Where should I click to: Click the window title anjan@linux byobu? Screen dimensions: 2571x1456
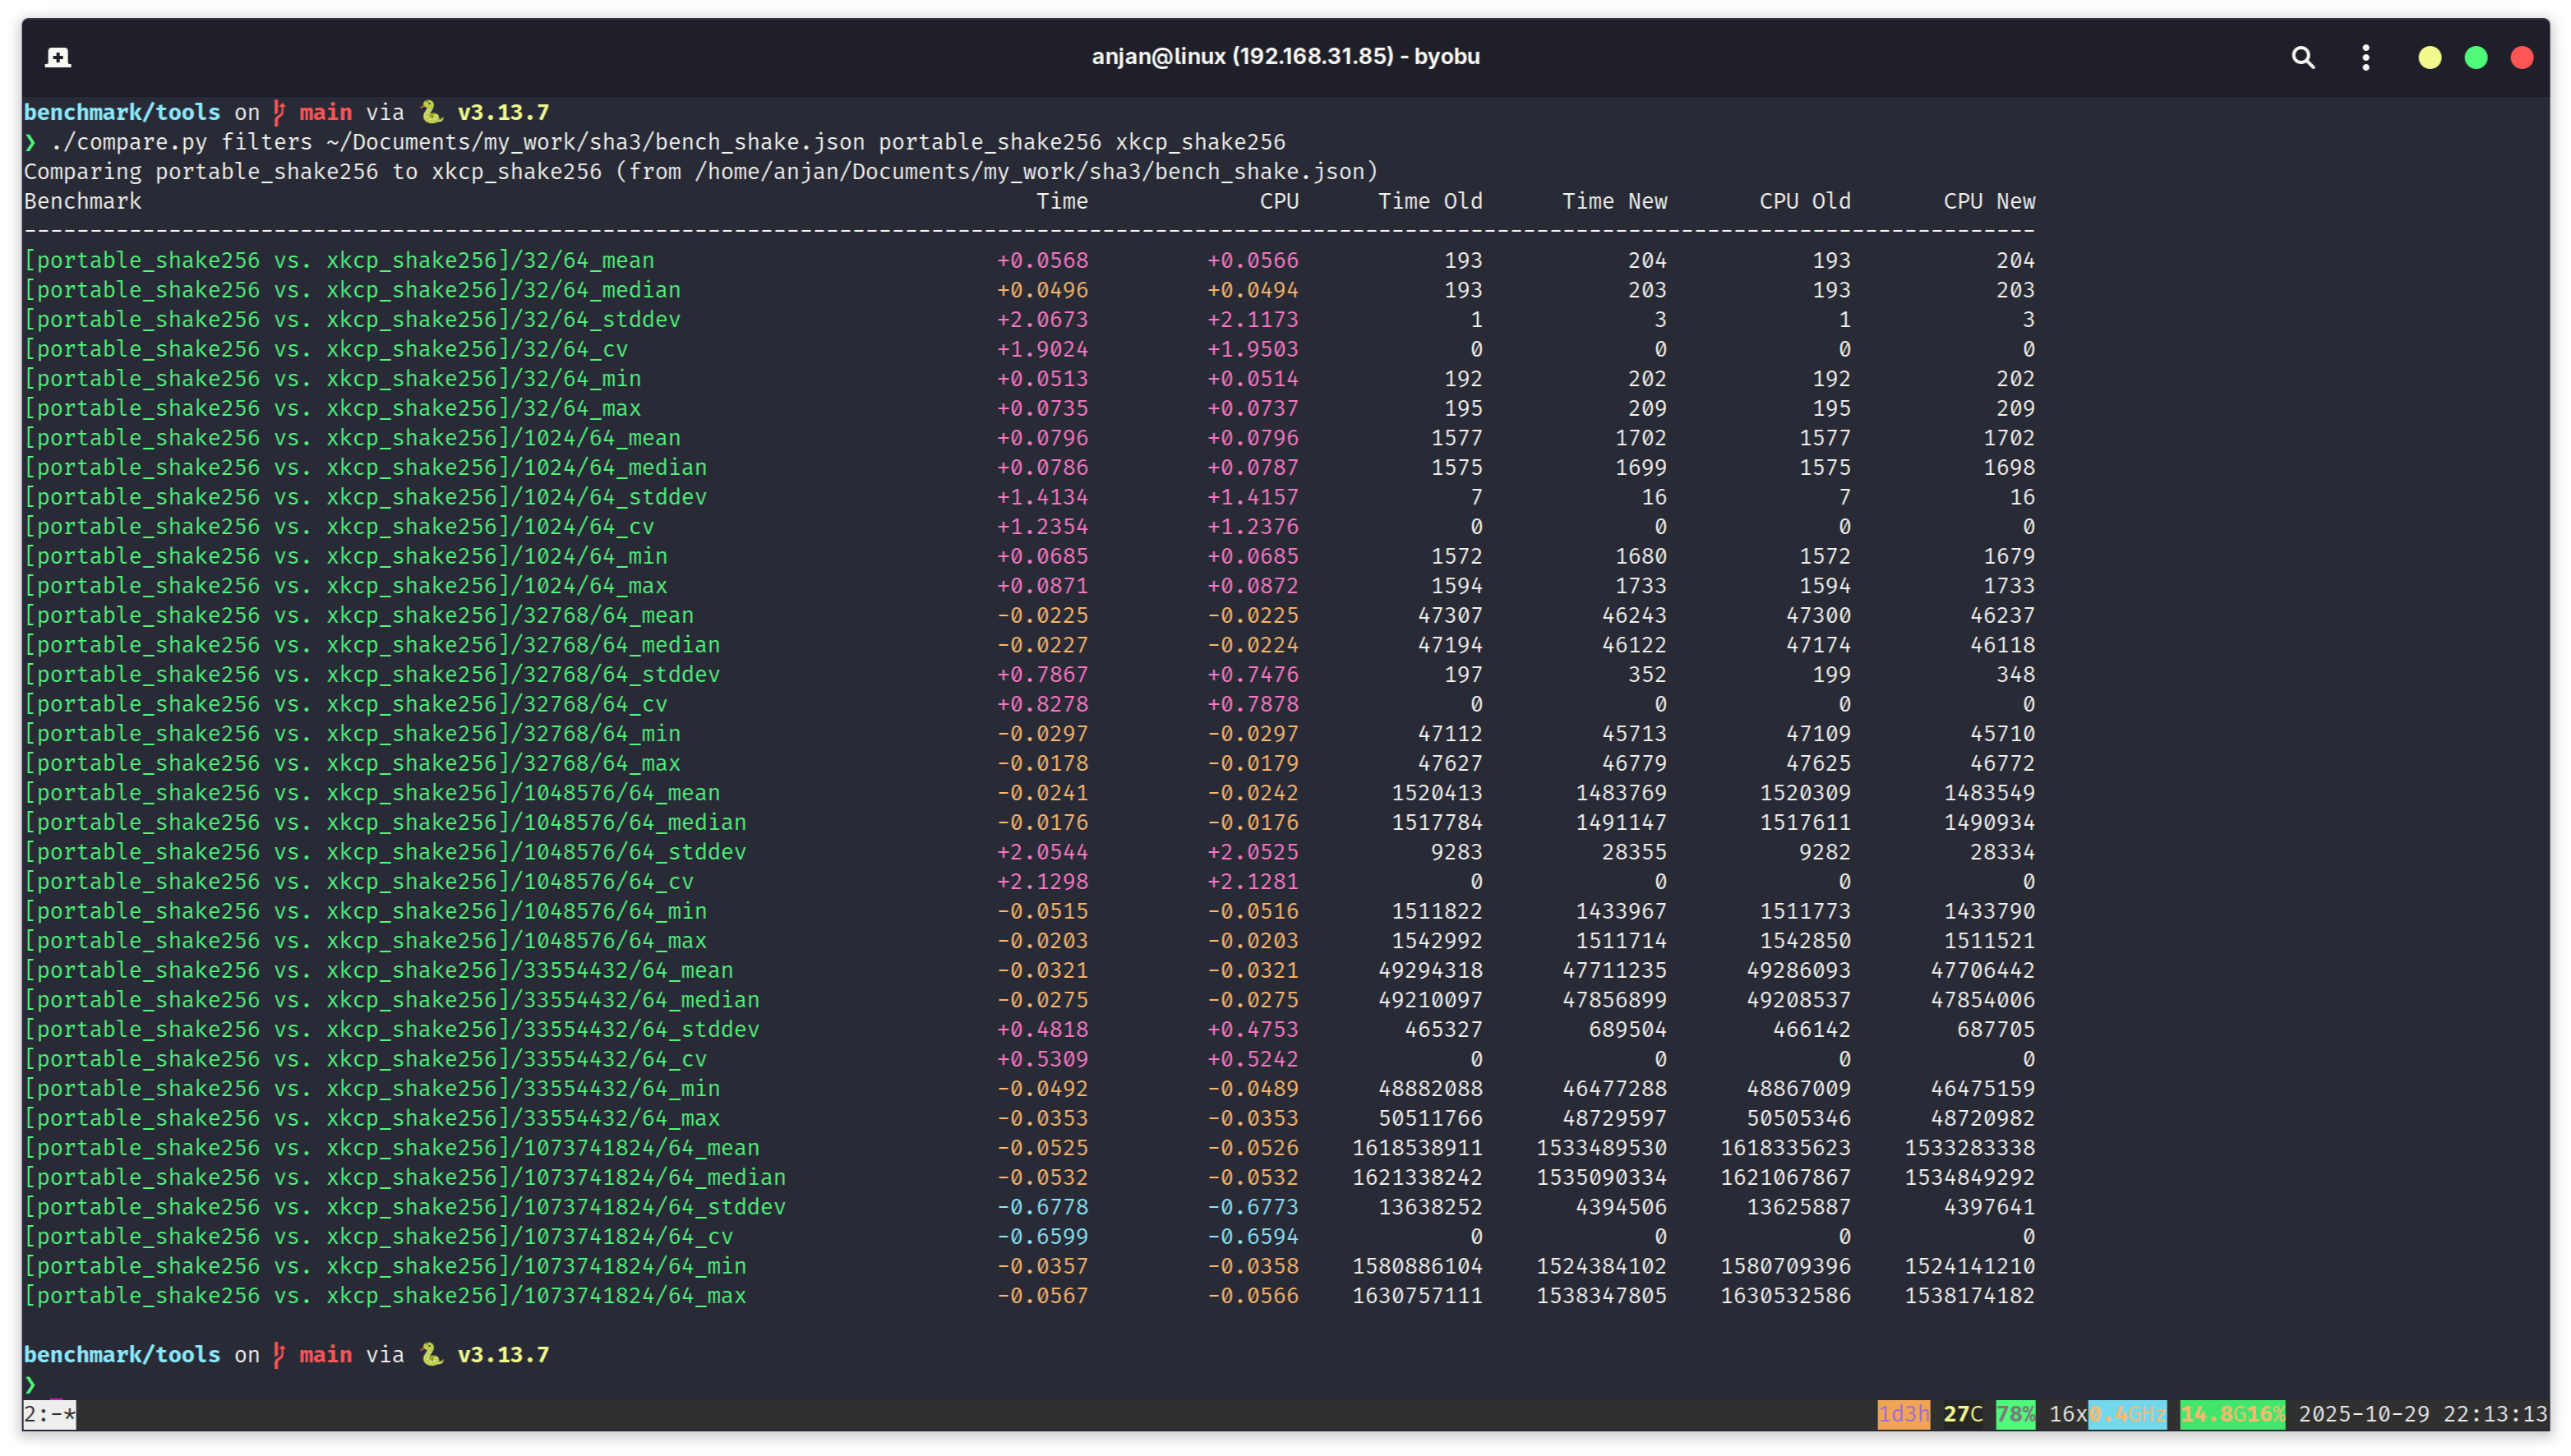coord(1285,57)
